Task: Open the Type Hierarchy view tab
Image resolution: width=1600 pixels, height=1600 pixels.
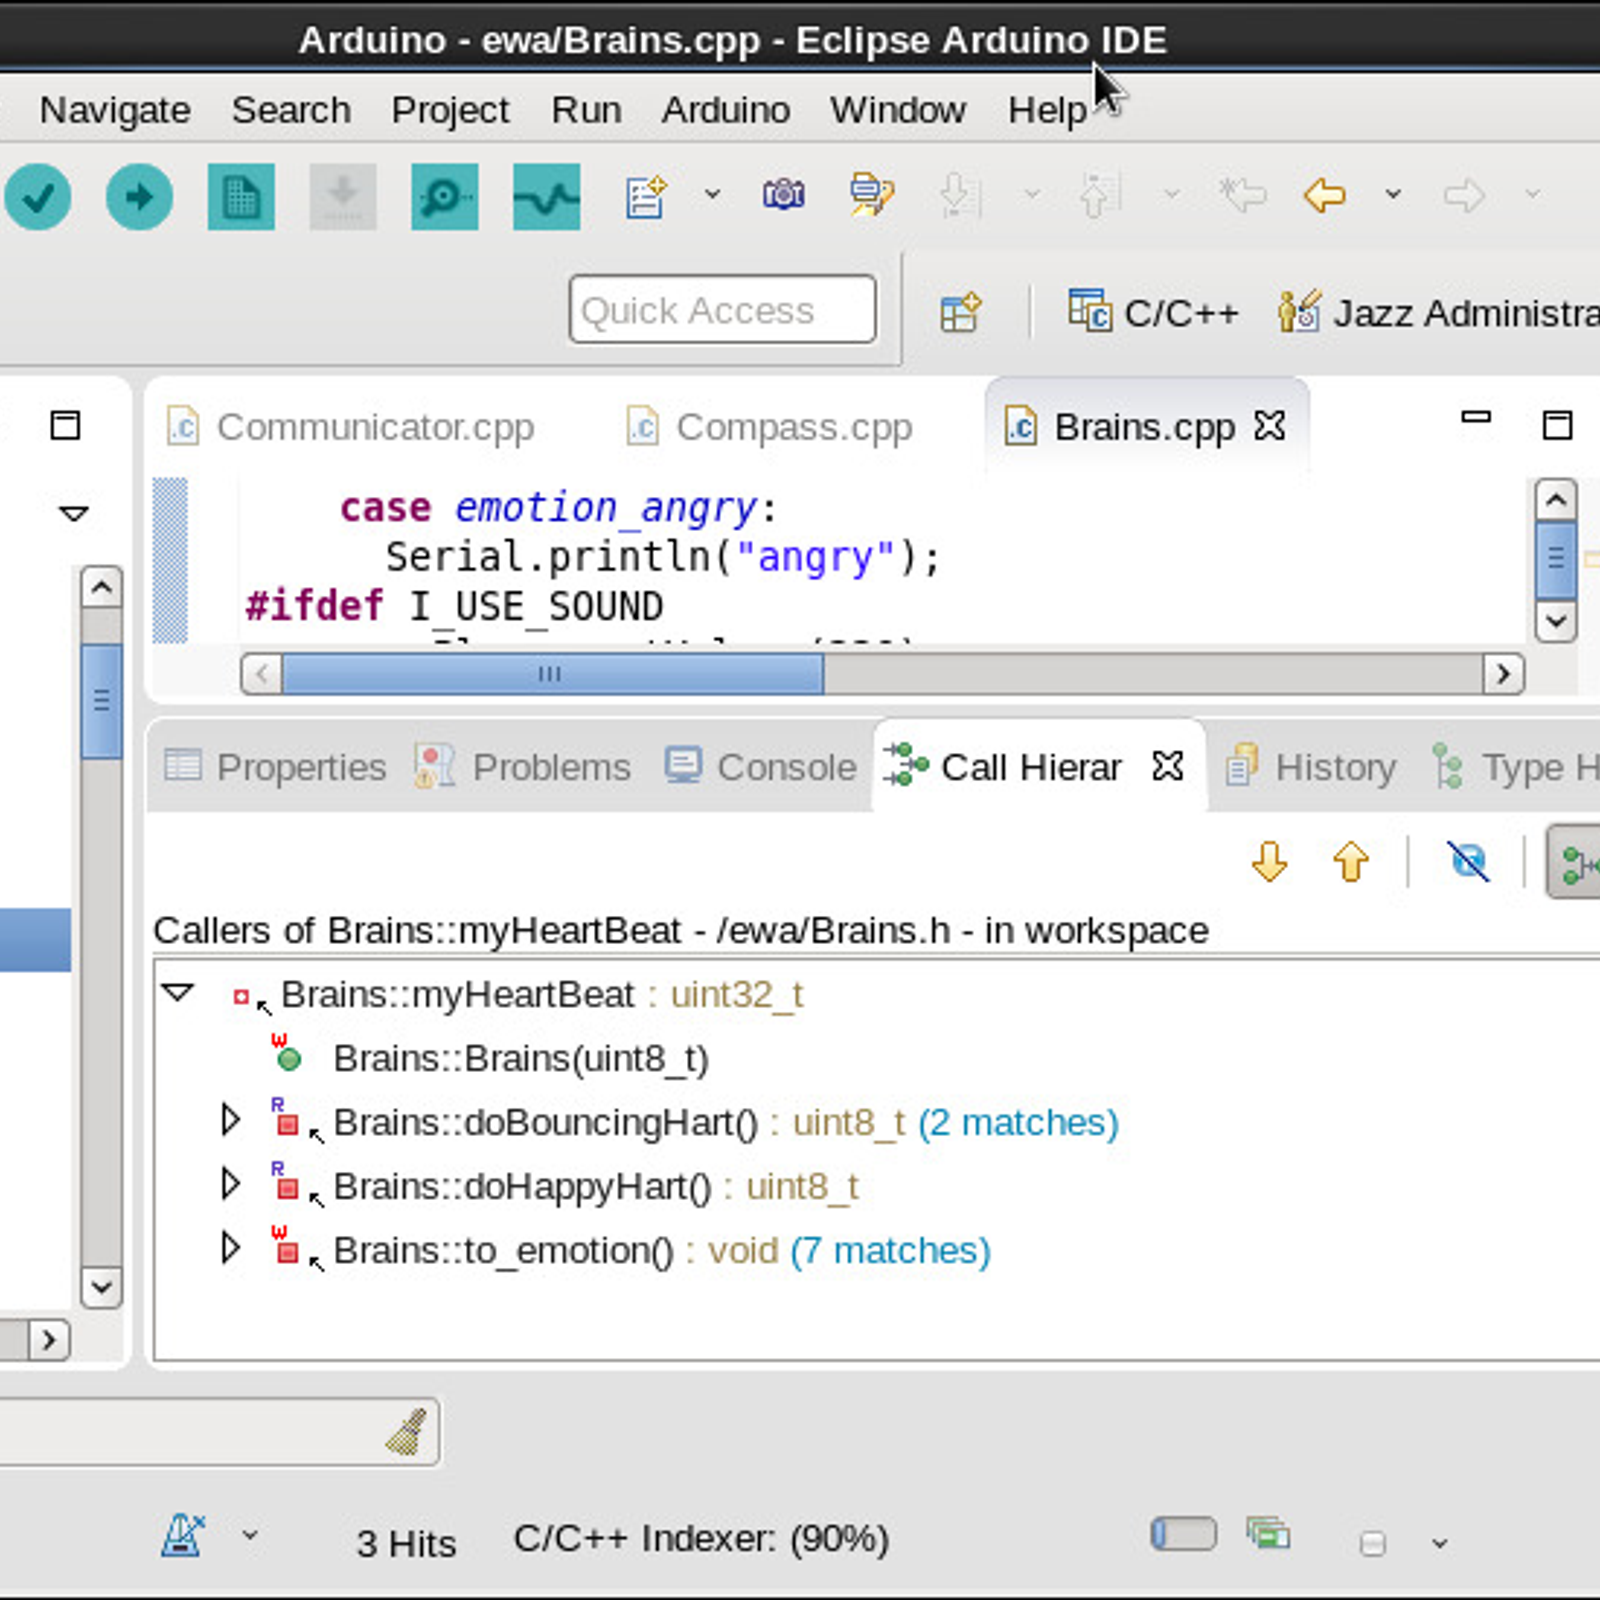Action: pyautogui.click(x=1514, y=767)
